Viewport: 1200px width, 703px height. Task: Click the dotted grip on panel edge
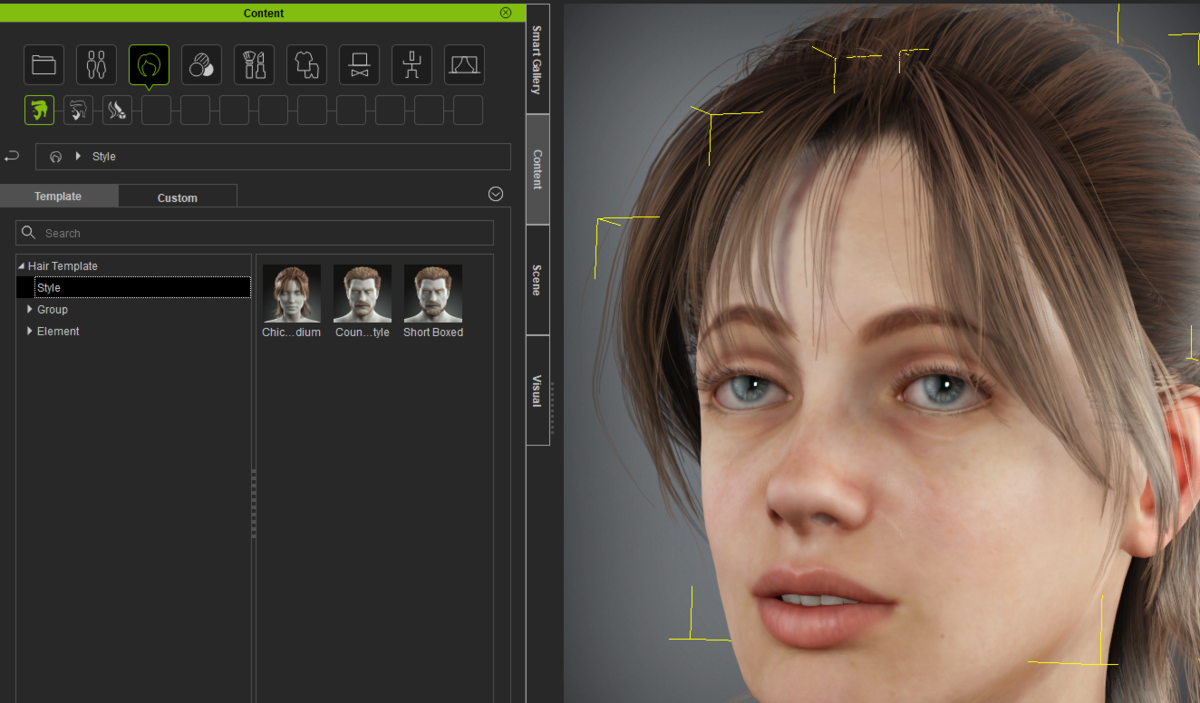(552, 408)
